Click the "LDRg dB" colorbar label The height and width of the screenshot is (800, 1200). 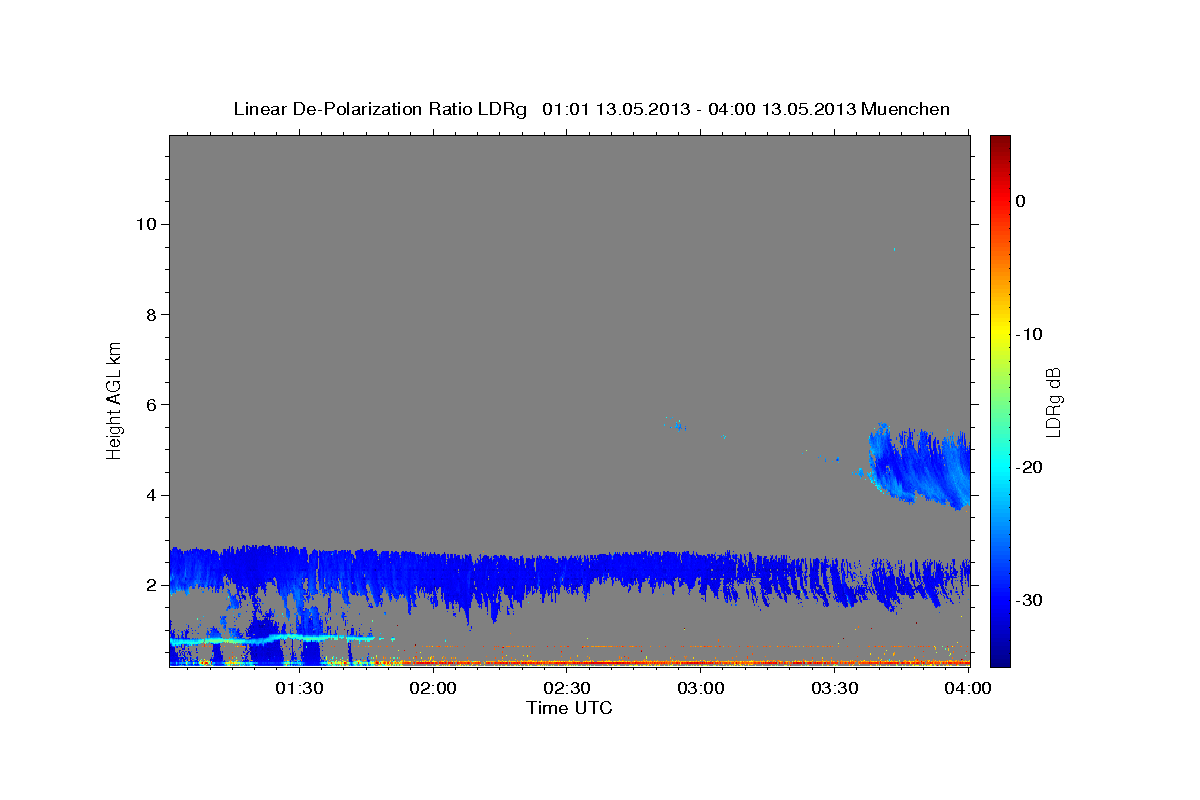point(1053,402)
